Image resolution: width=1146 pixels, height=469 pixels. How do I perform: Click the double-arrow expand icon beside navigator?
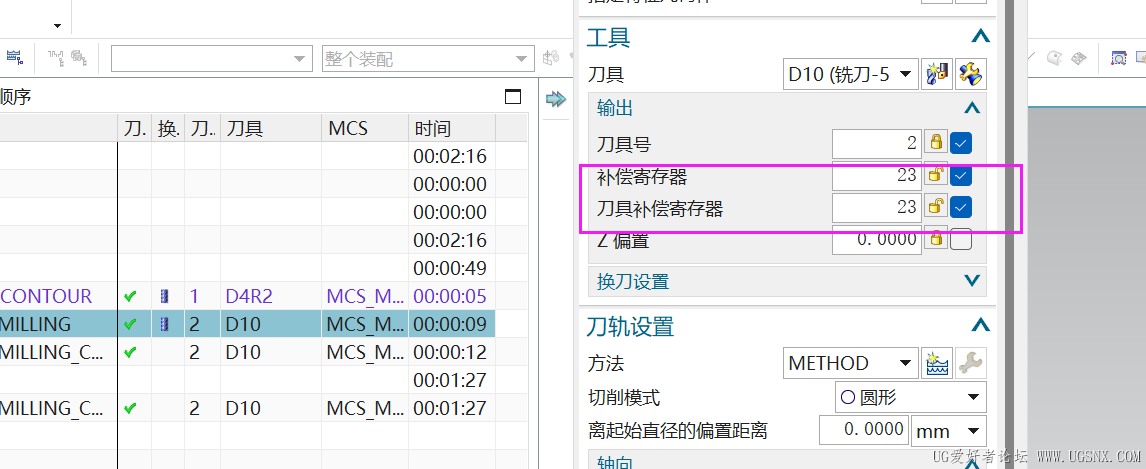(556, 99)
